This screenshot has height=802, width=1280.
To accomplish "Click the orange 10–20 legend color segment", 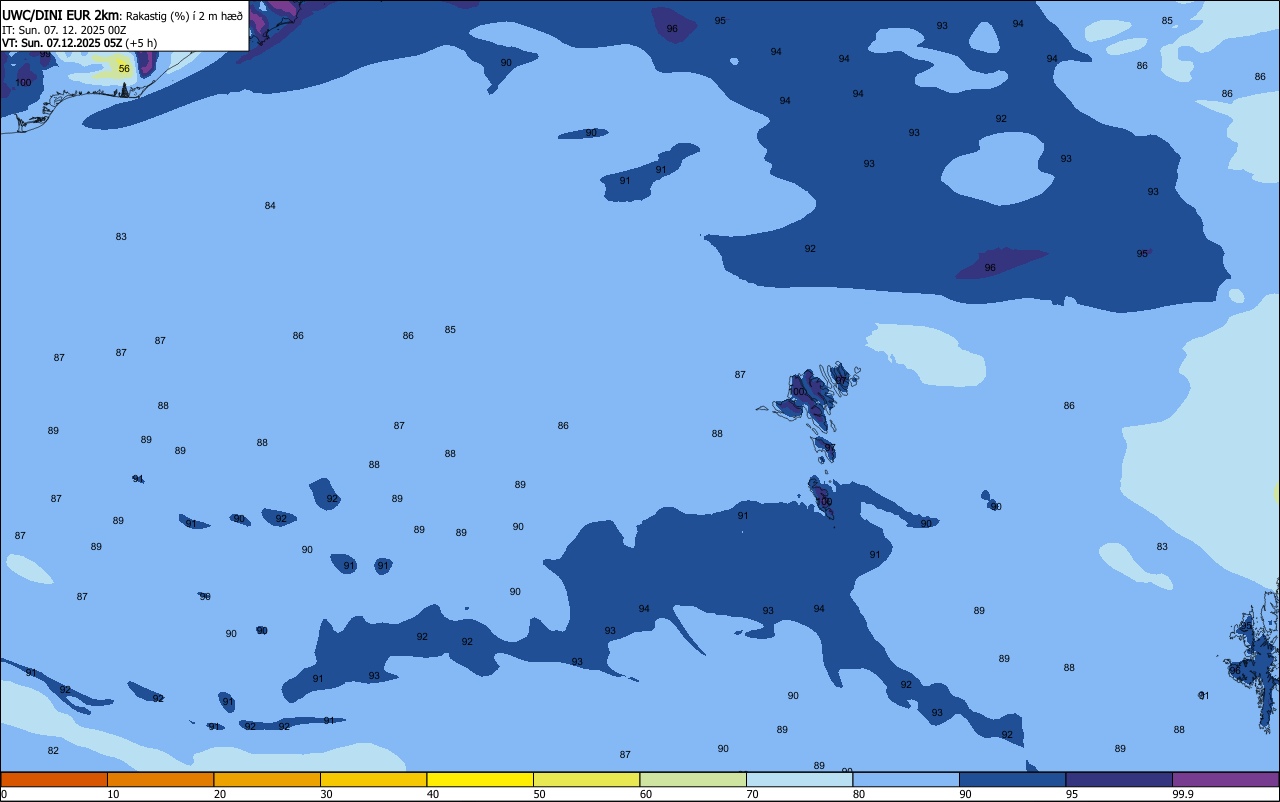I will point(160,779).
